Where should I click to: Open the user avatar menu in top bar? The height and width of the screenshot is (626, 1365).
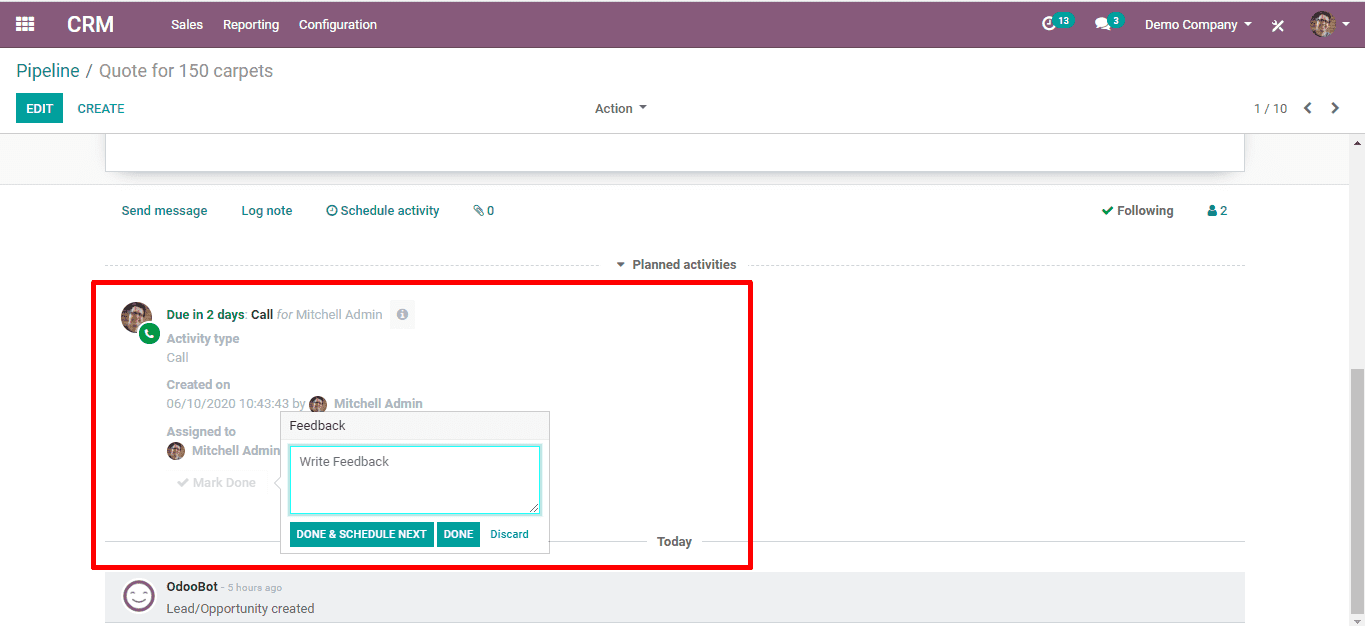click(x=1330, y=24)
